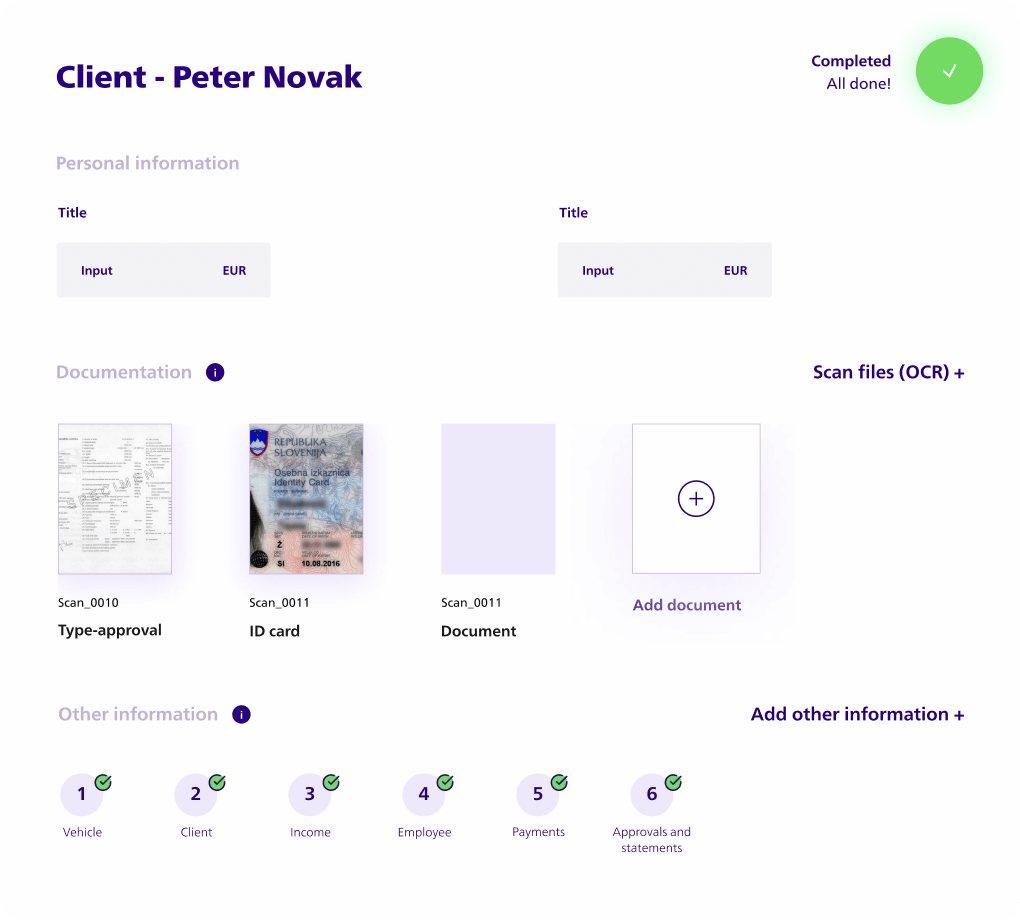Open the Other information info icon
Image resolution: width=1020 pixels, height=921 pixels.
[x=241, y=715]
